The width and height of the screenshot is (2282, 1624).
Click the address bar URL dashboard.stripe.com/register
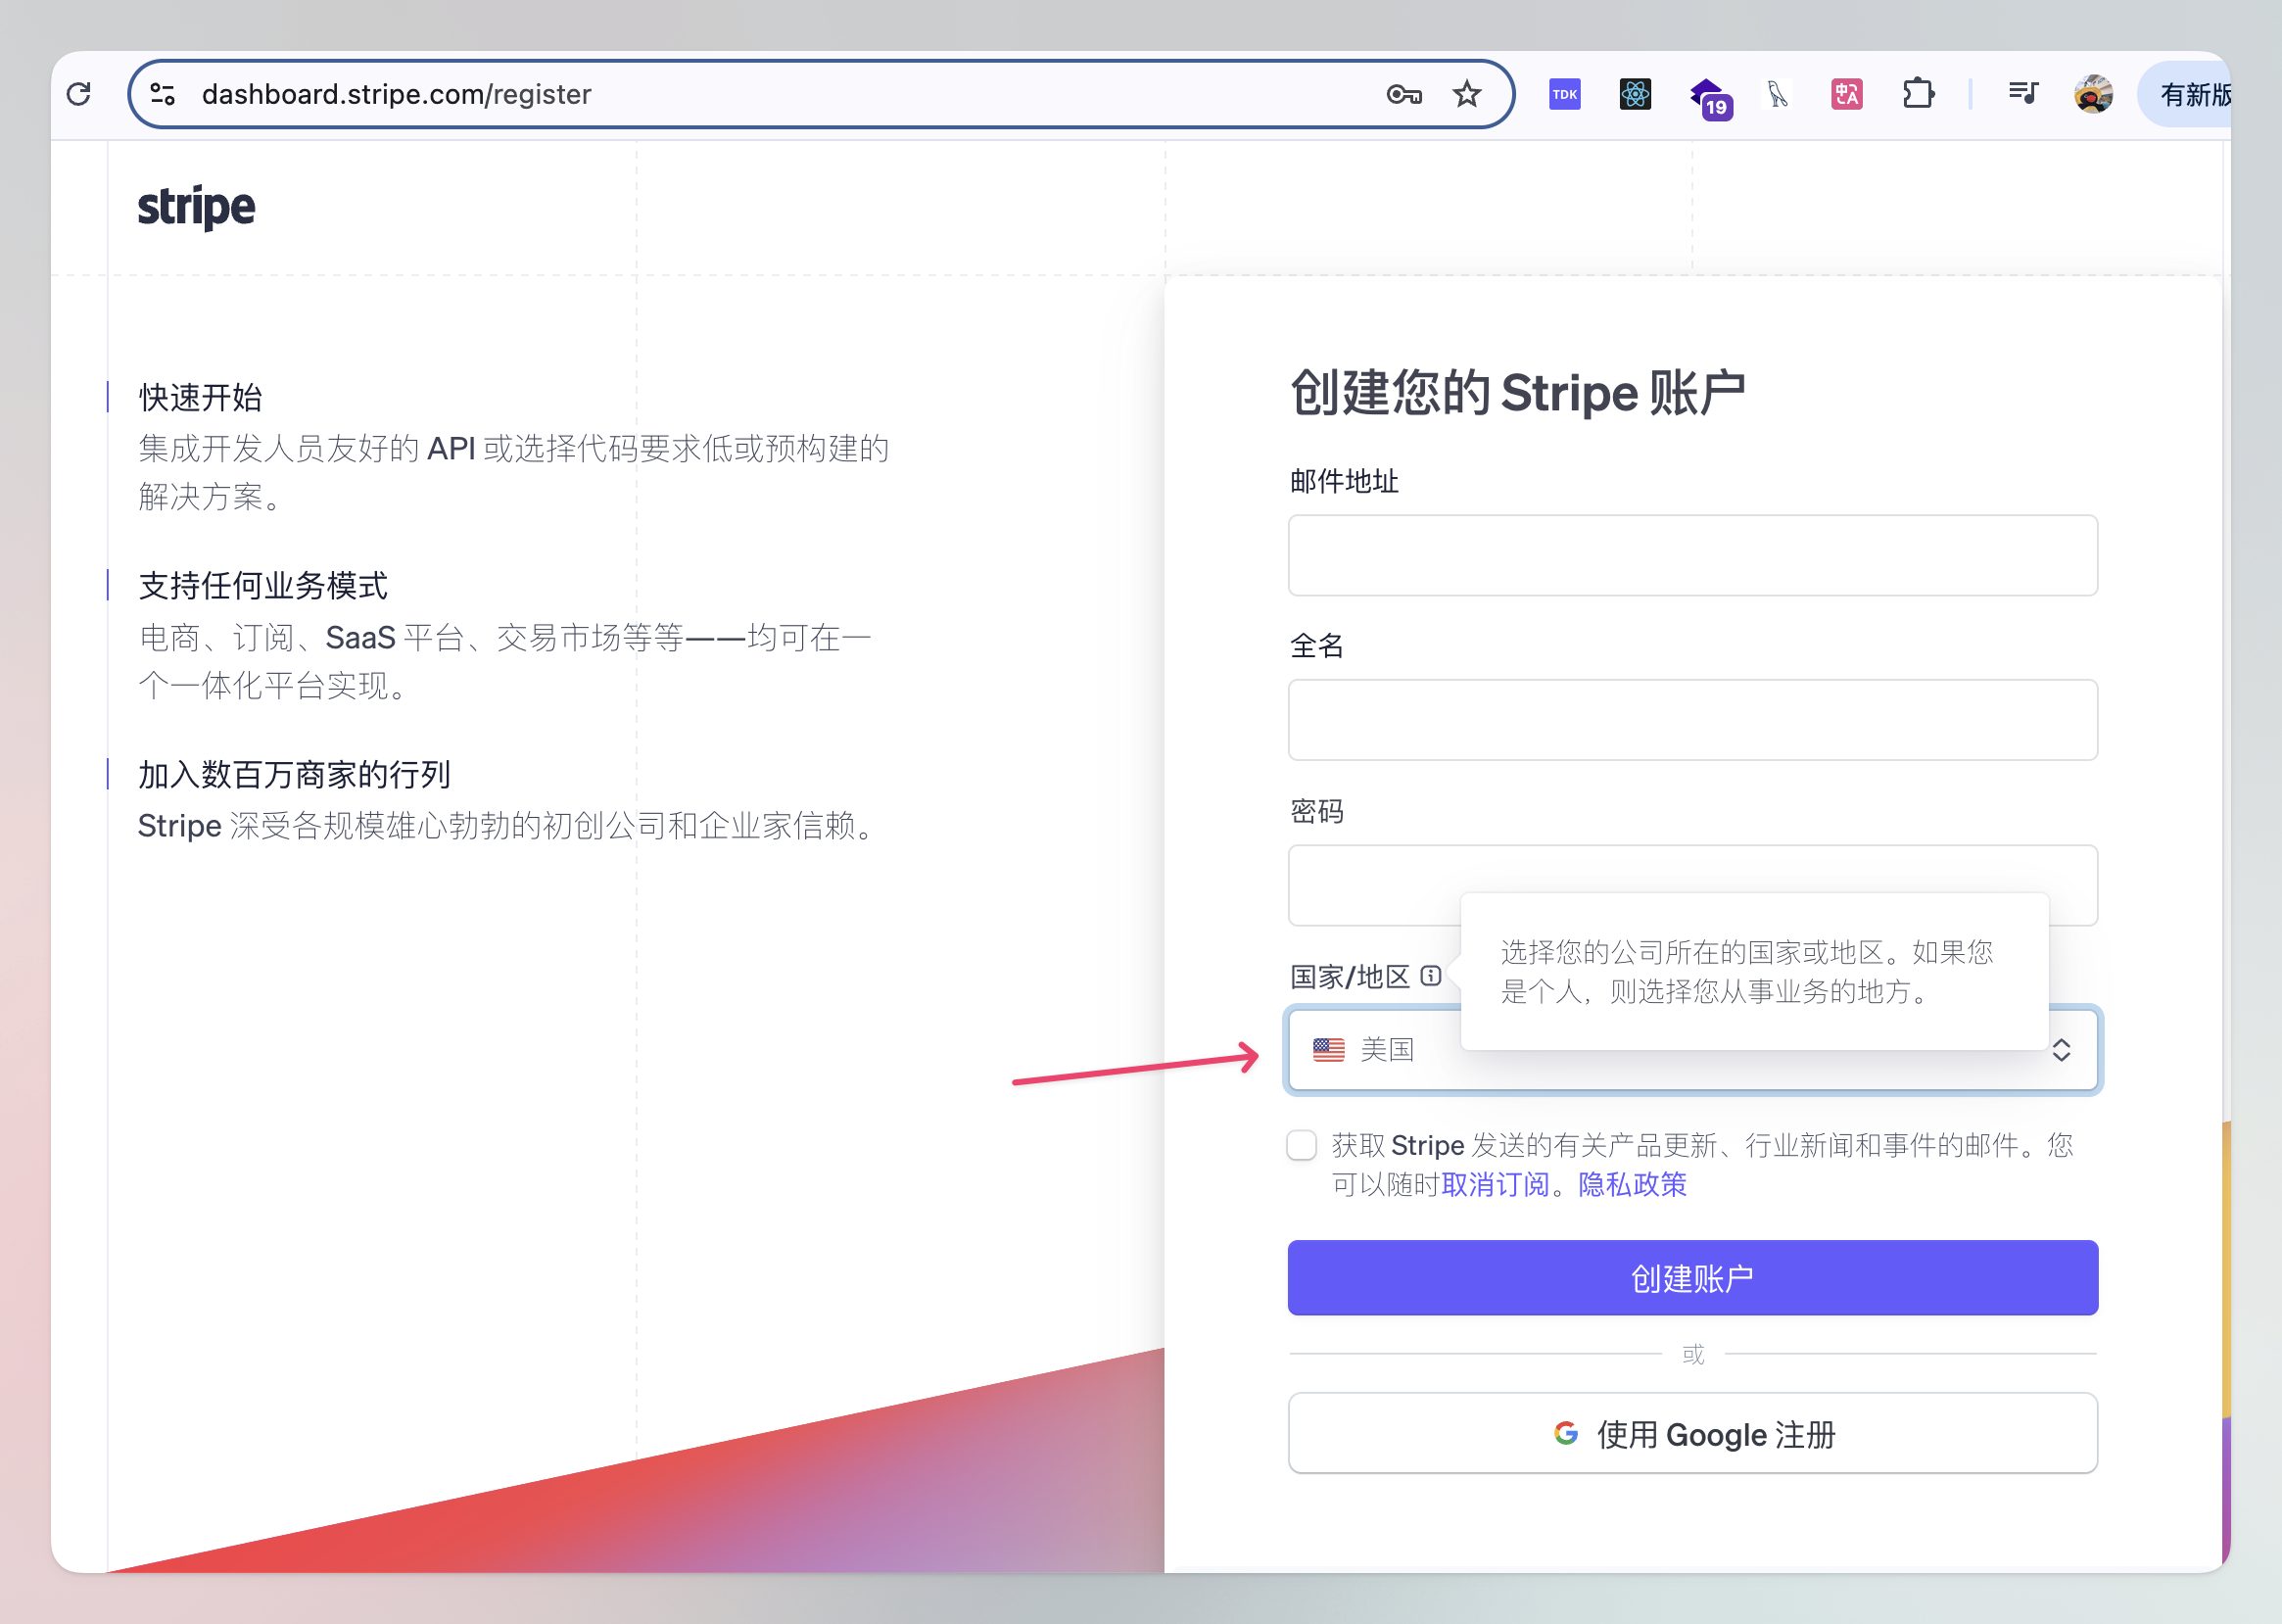tap(396, 94)
